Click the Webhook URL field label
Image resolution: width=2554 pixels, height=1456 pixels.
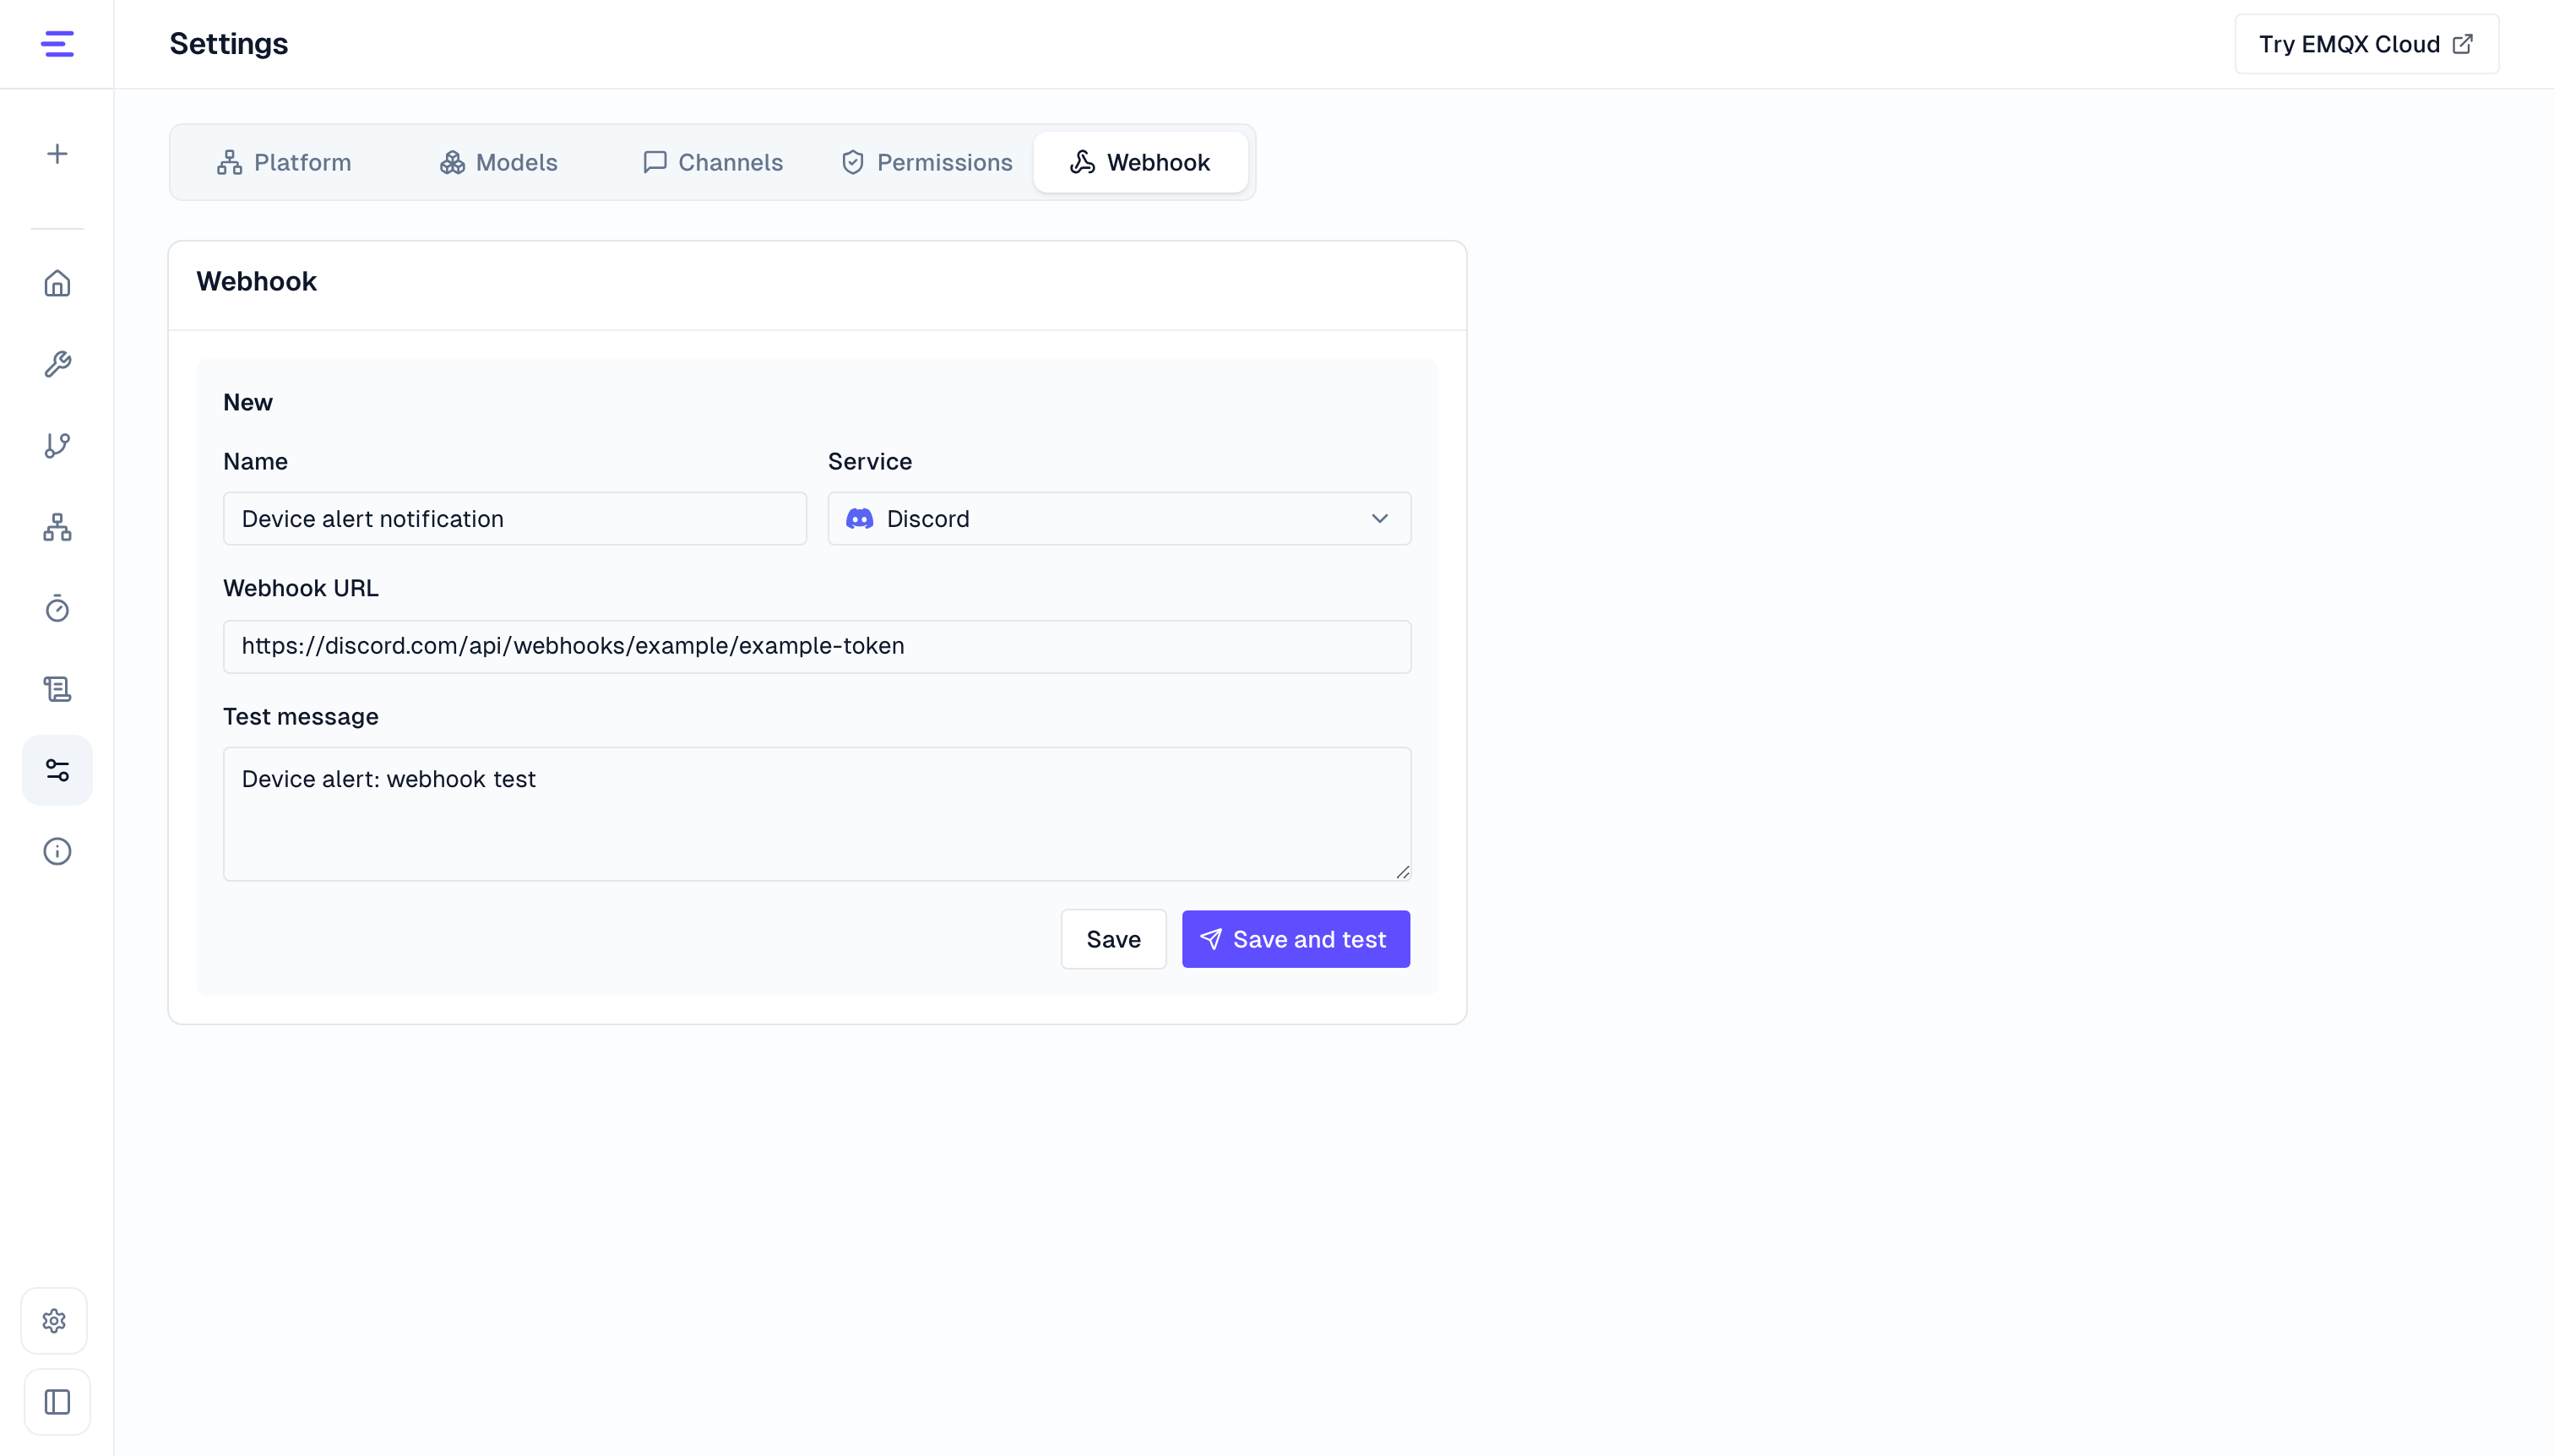(x=301, y=588)
